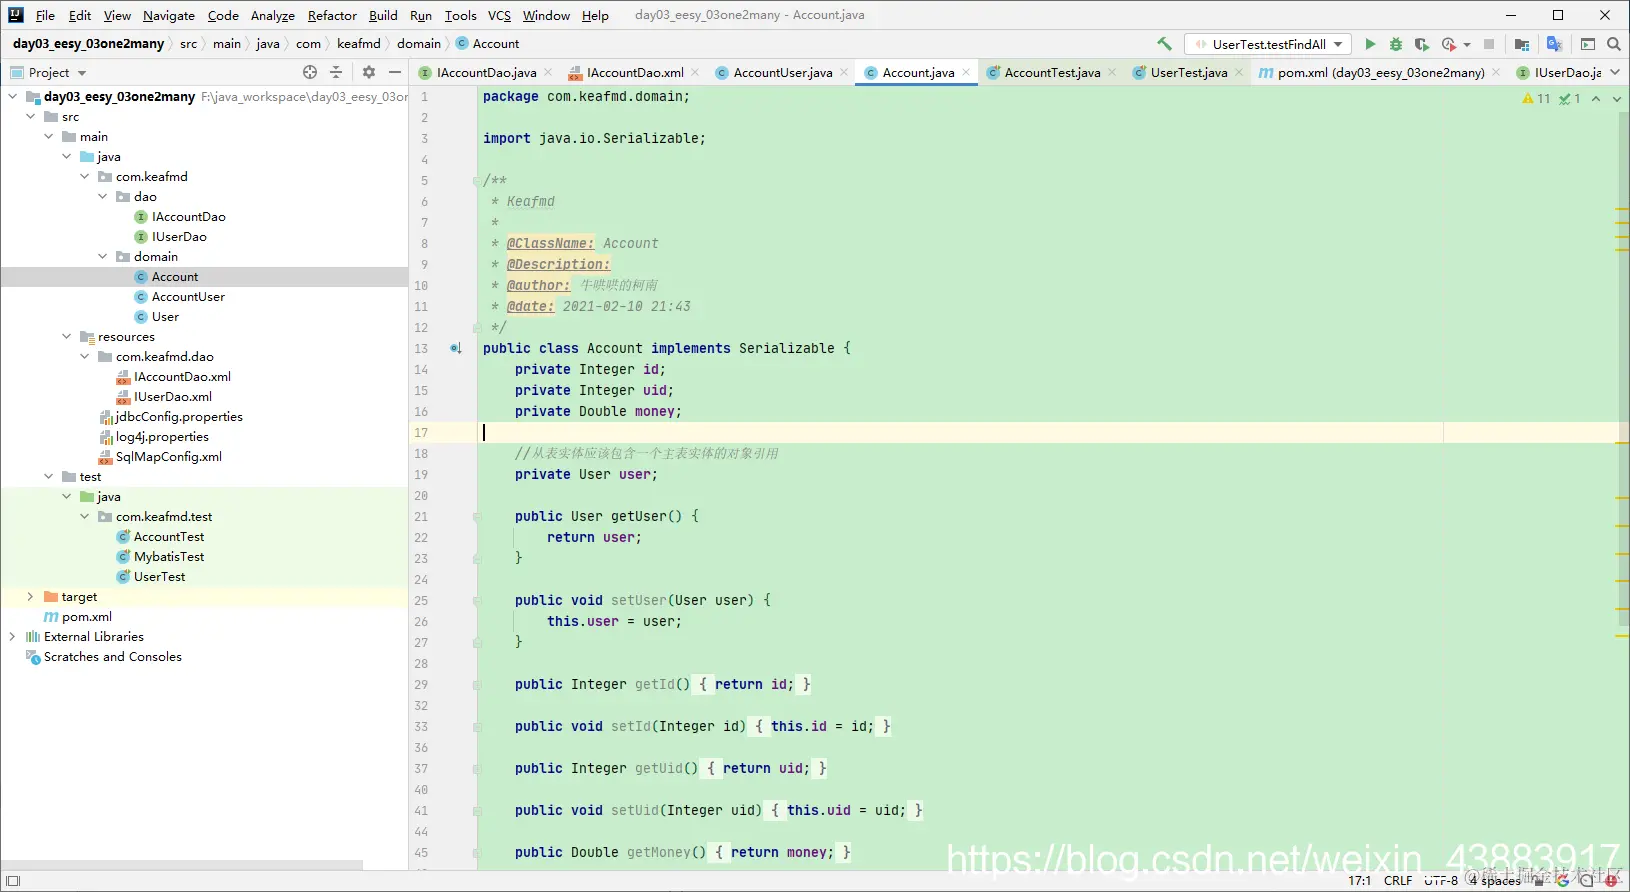Run with coverage icon
1630x892 pixels.
coord(1422,44)
